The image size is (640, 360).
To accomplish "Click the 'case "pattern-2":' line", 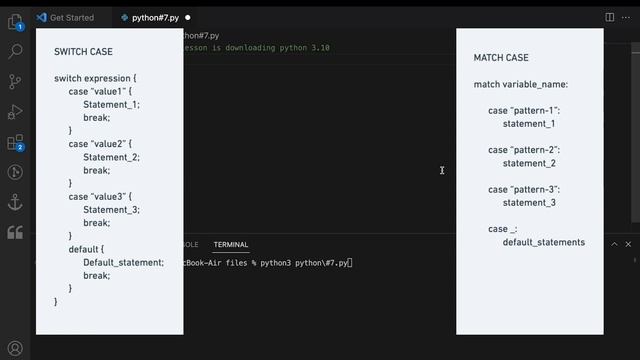I will click(524, 150).
